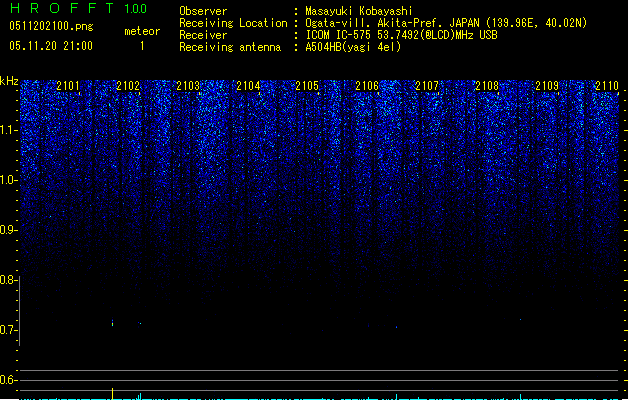Image resolution: width=629 pixels, height=400 pixels.
Task: Select the file name 0511202100.png
Action: 51,26
